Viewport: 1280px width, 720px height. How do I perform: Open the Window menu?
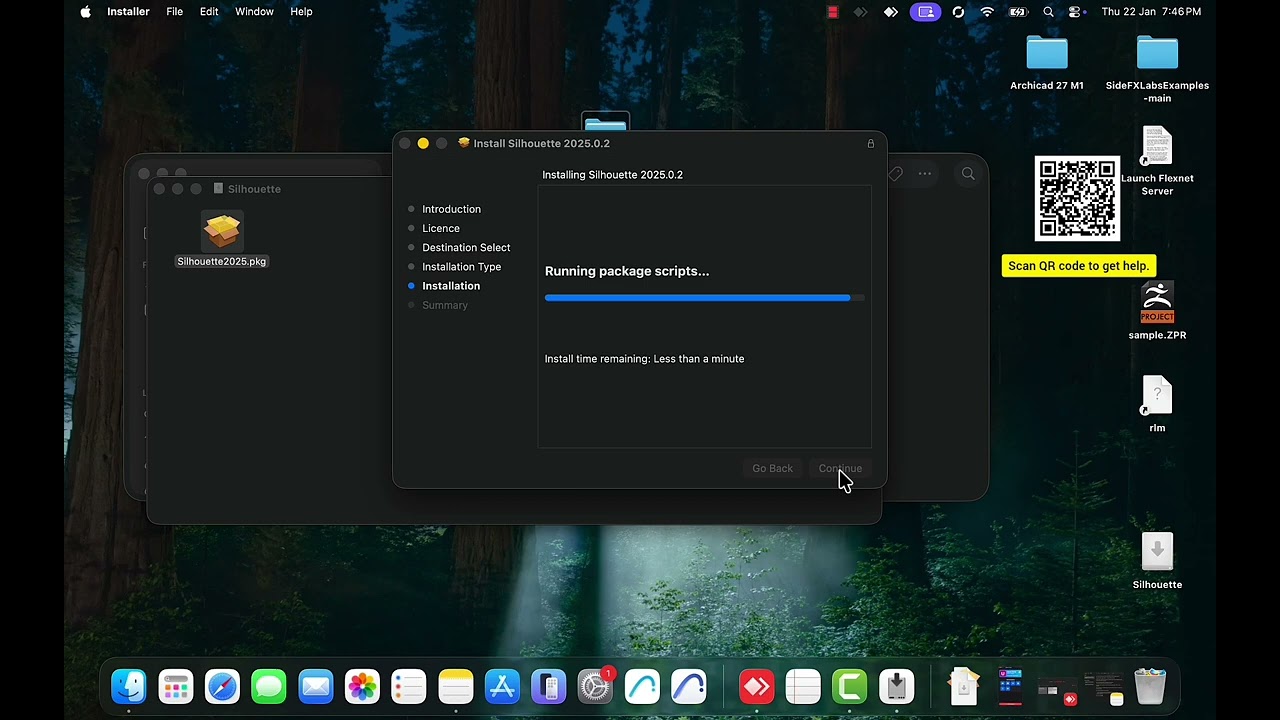pyautogui.click(x=254, y=12)
